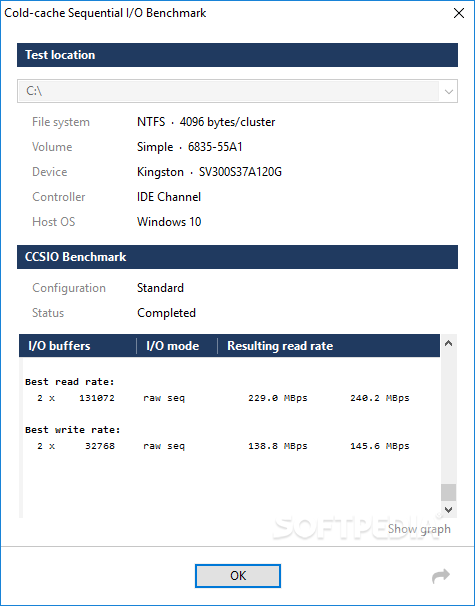Image resolution: width=475 pixels, height=606 pixels.
Task: Click the Configuration label
Action: [x=69, y=288]
